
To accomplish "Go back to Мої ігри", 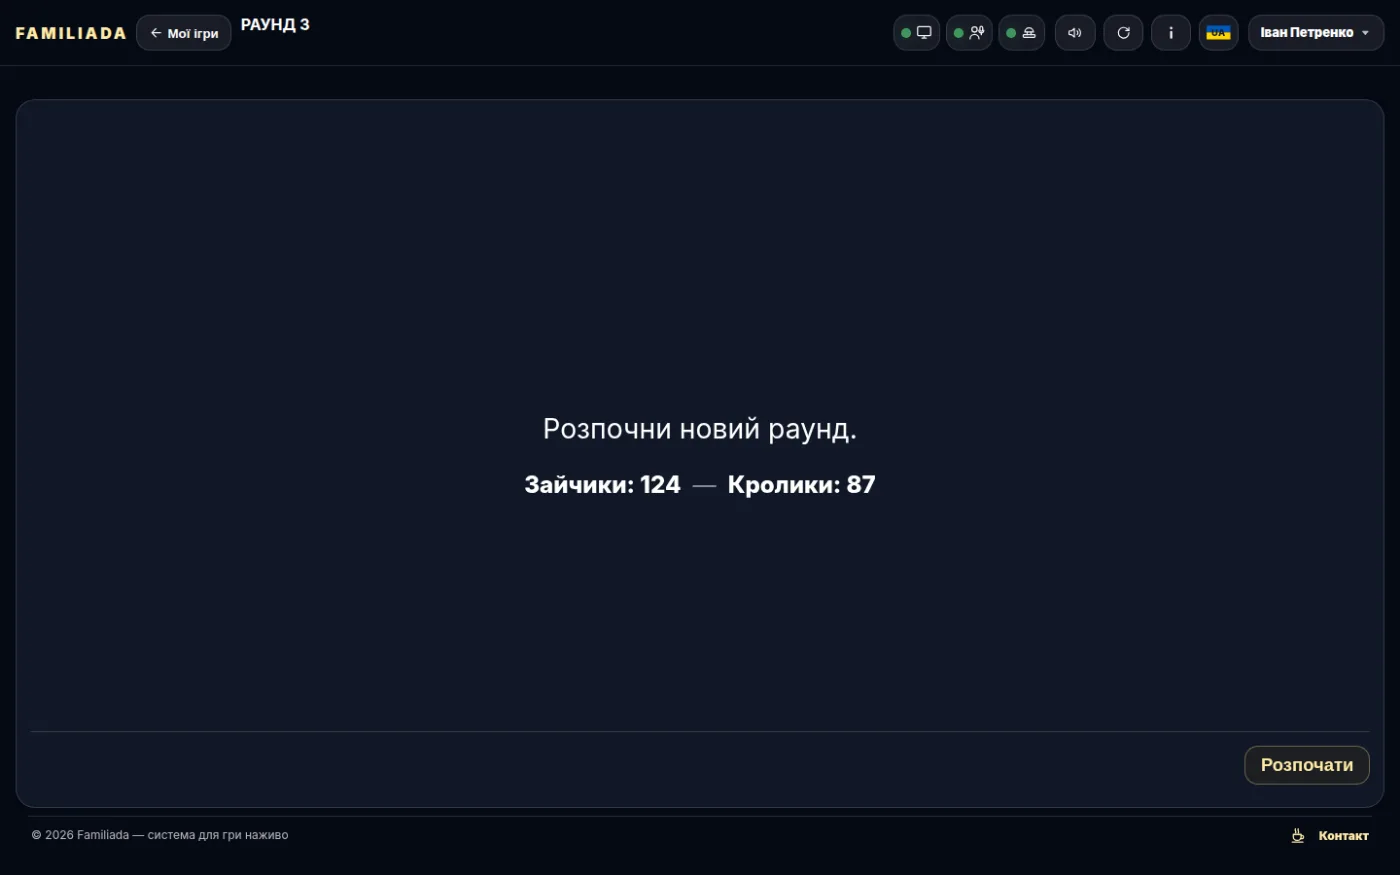I will 184,33.
